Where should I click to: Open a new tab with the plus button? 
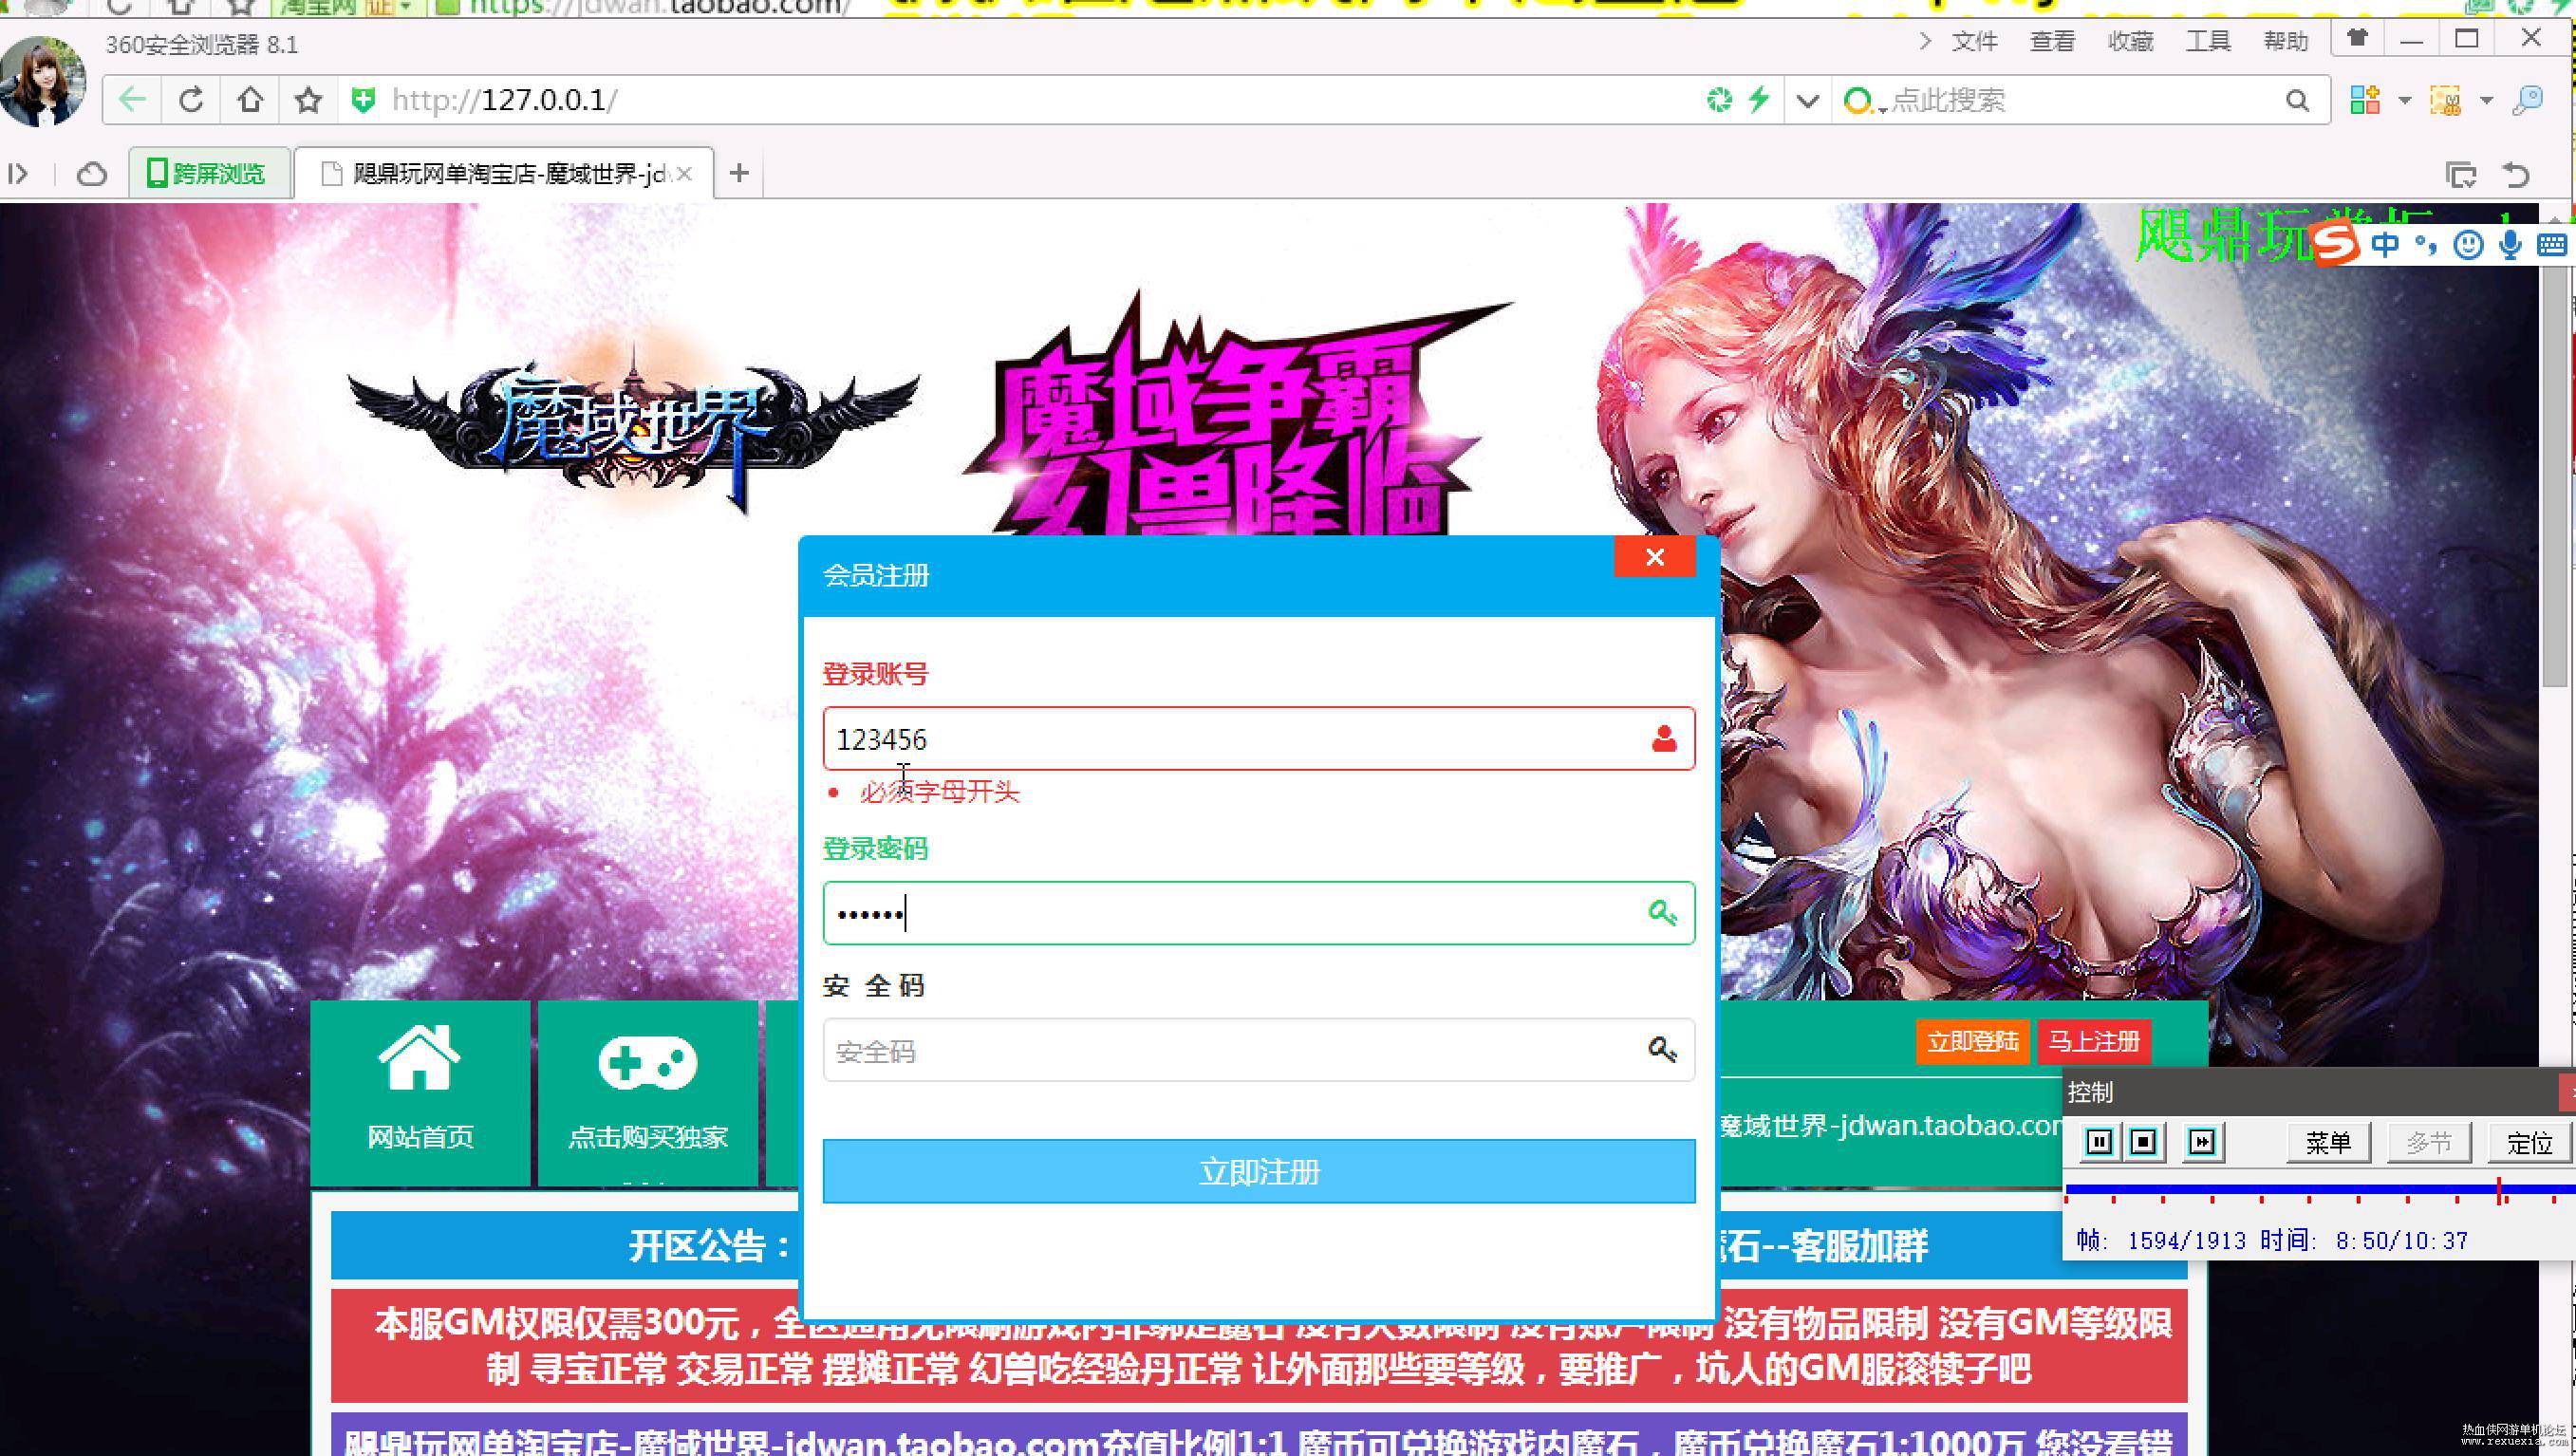[x=739, y=173]
